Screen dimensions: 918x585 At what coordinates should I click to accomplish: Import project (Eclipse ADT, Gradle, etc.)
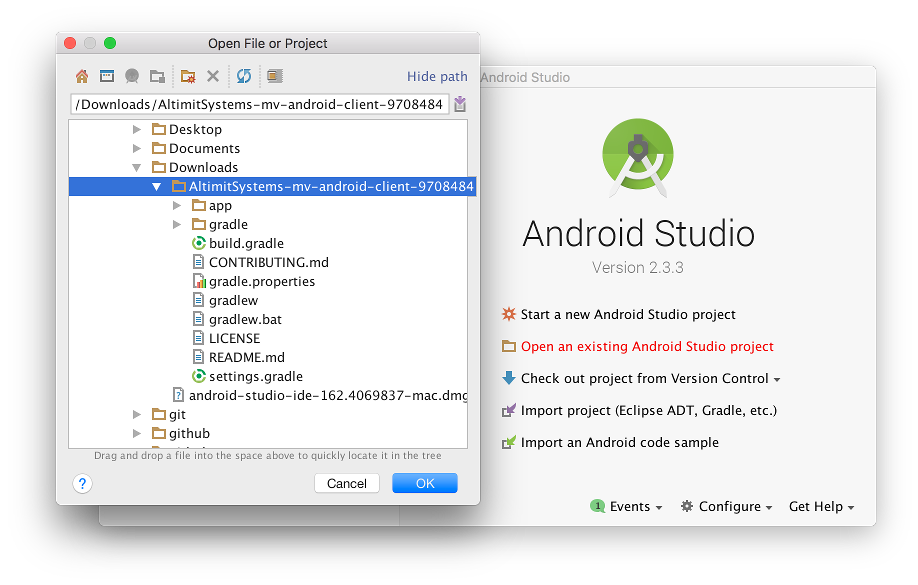(649, 410)
